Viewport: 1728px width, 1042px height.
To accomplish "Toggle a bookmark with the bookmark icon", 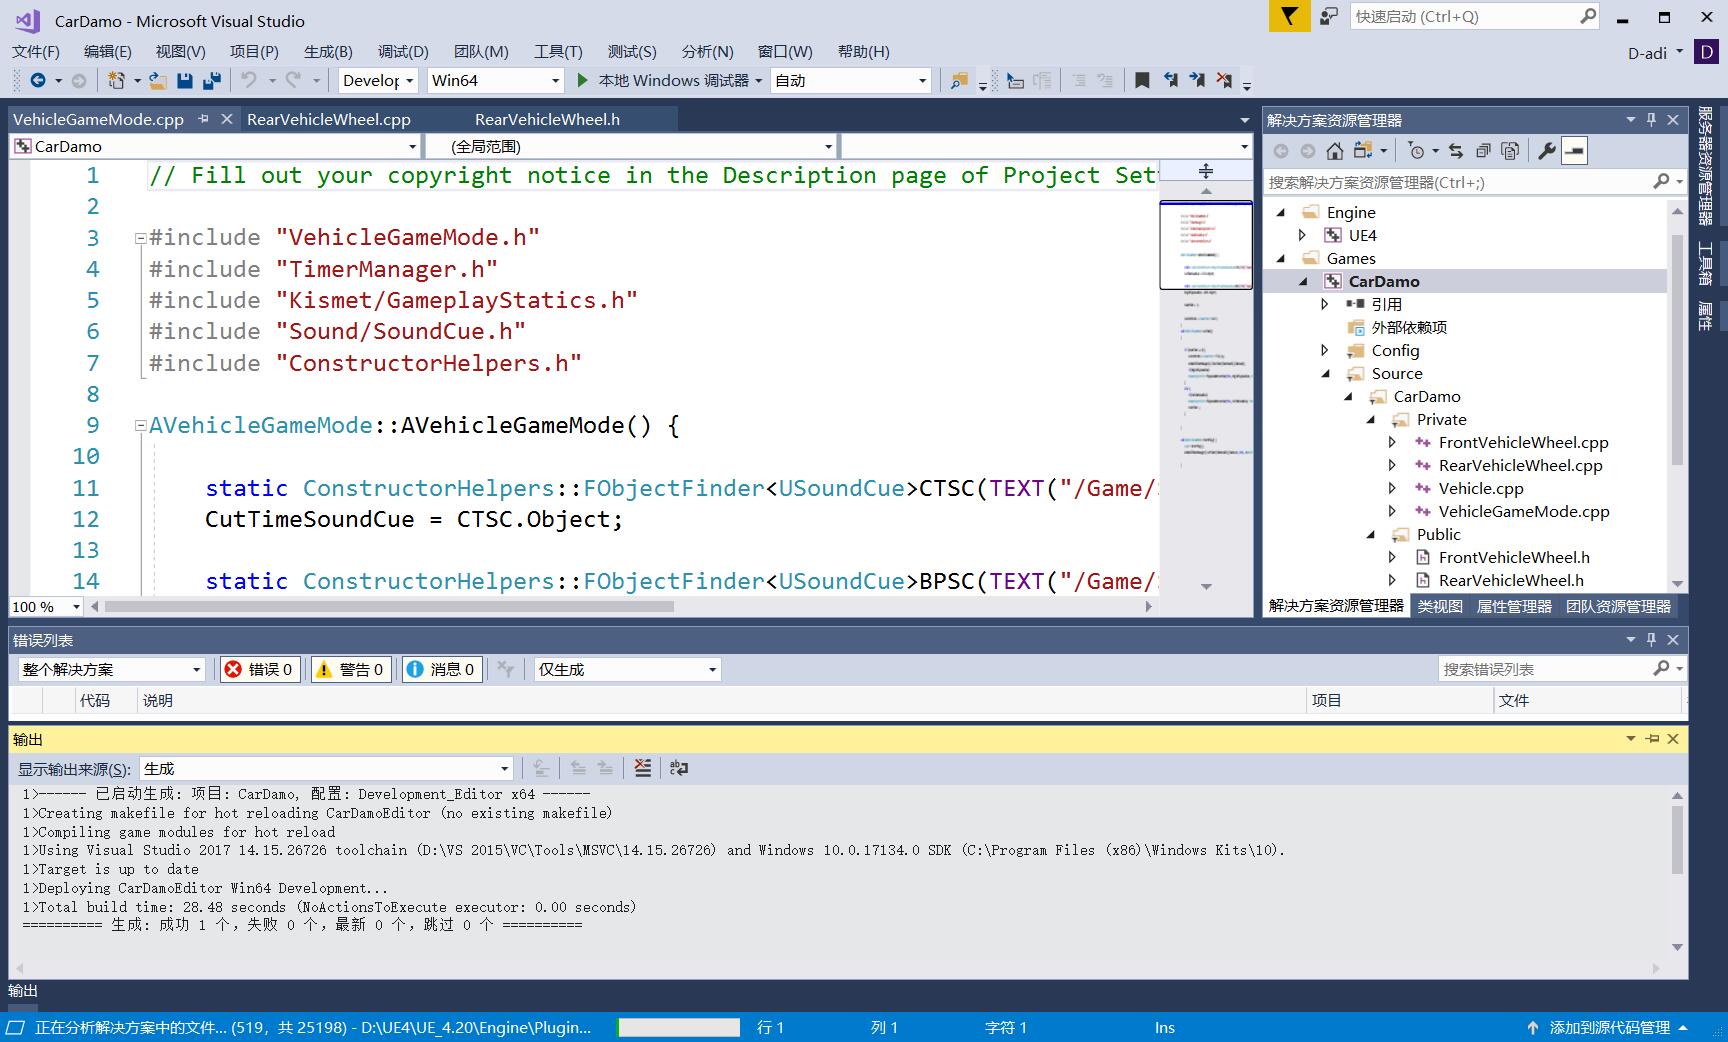I will coord(1142,80).
